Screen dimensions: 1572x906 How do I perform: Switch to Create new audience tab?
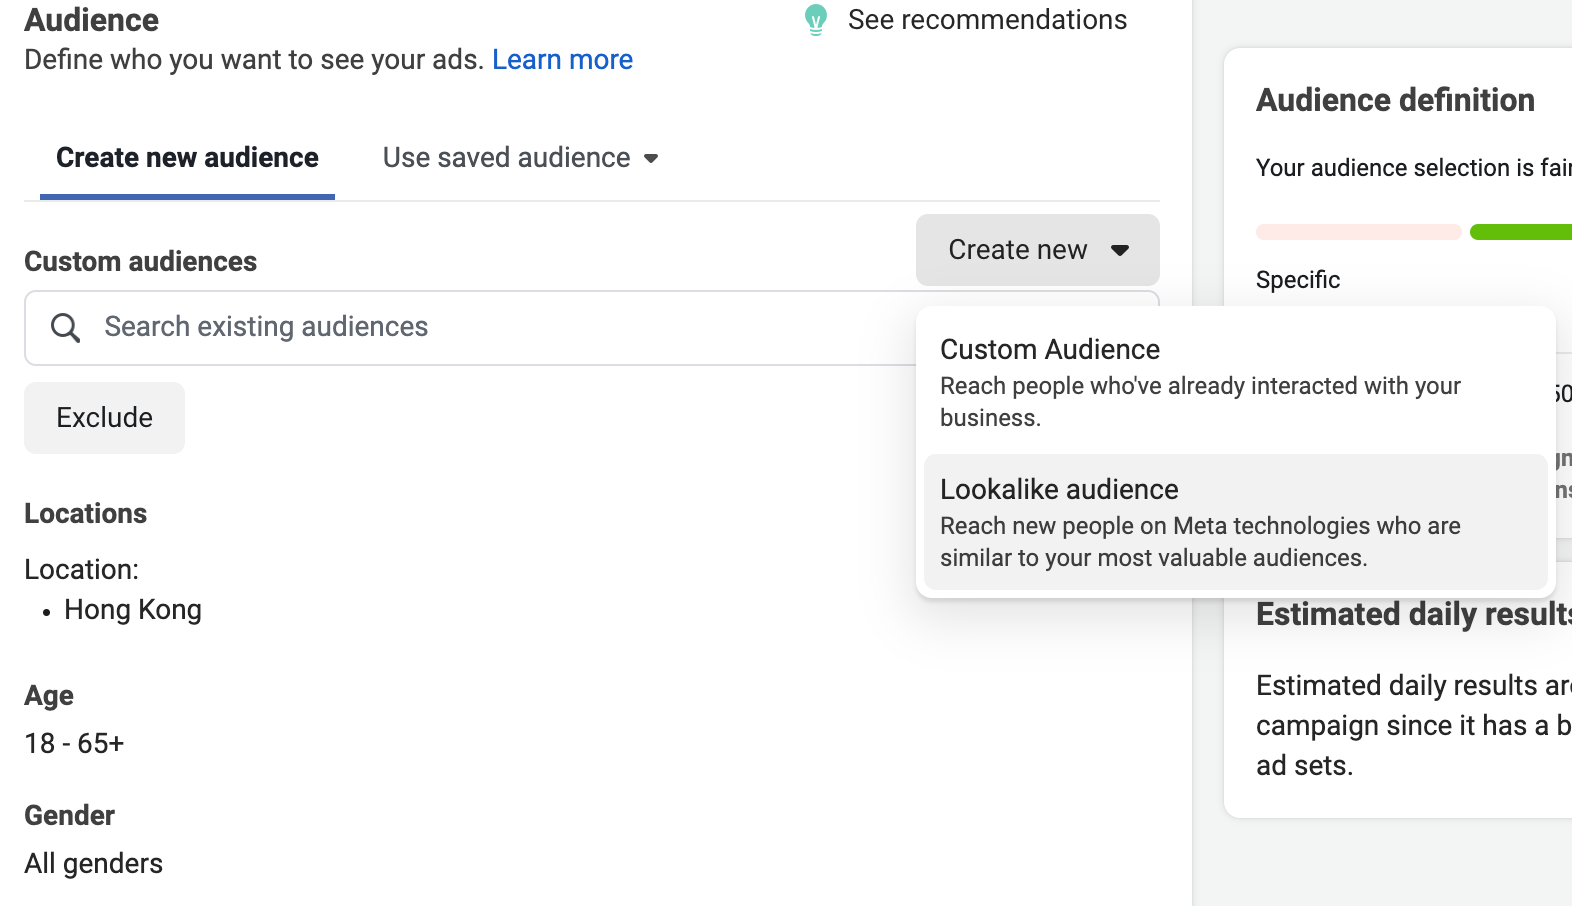[x=187, y=158]
